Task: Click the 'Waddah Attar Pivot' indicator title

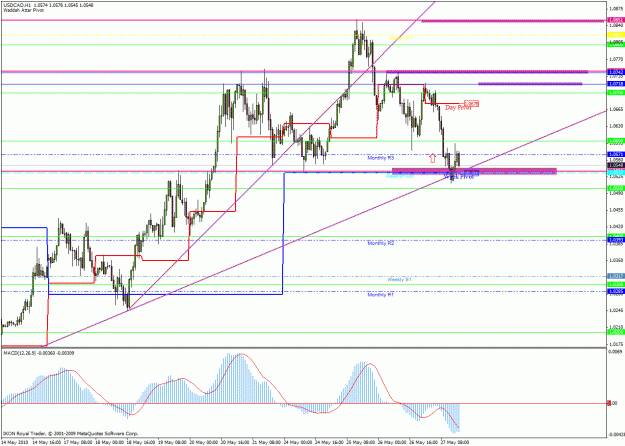Action: (23, 10)
